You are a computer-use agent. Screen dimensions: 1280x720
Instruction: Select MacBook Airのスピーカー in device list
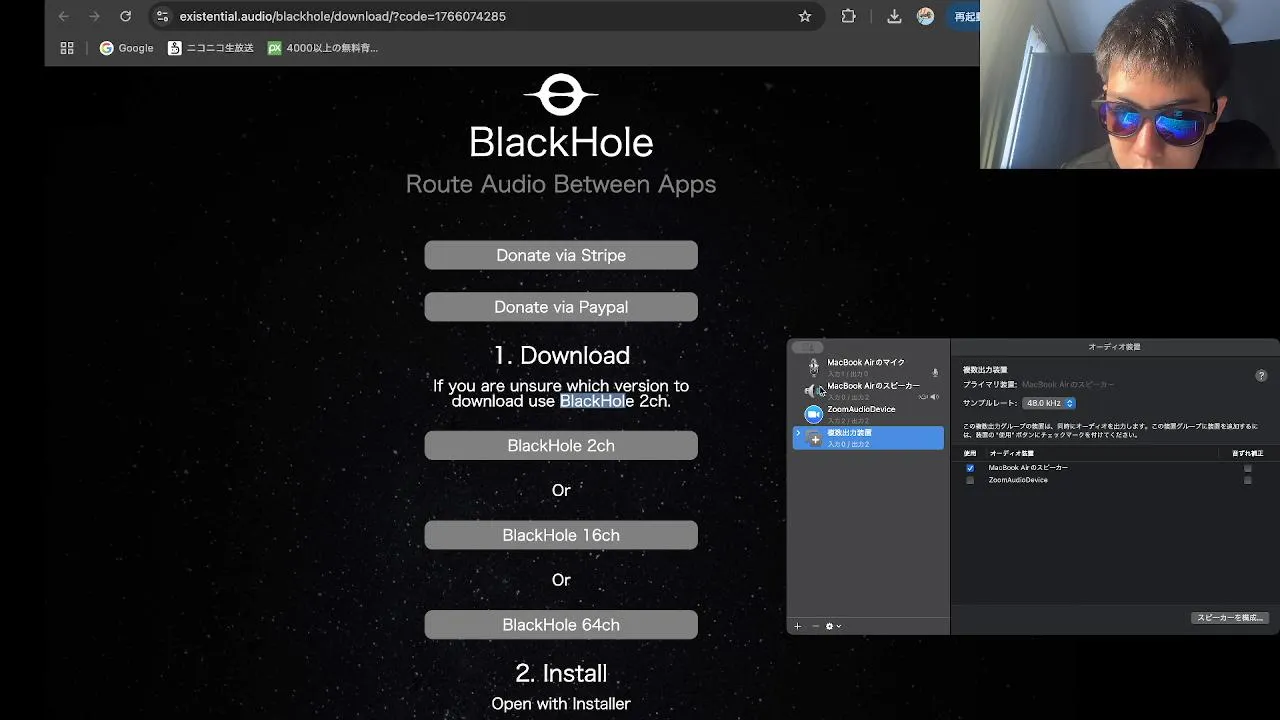point(868,390)
